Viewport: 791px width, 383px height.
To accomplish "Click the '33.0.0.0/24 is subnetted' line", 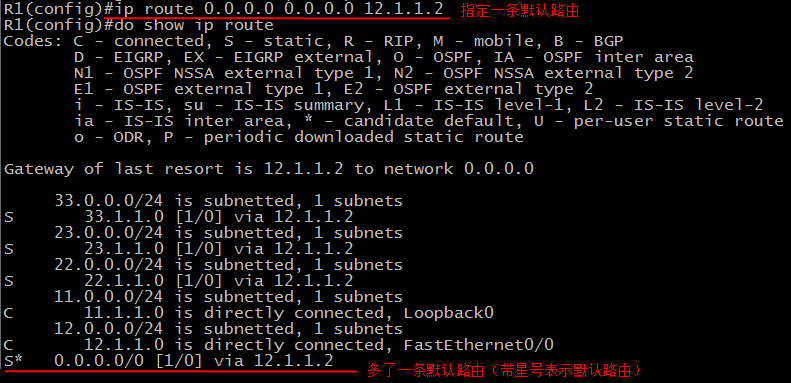I will pyautogui.click(x=228, y=201).
